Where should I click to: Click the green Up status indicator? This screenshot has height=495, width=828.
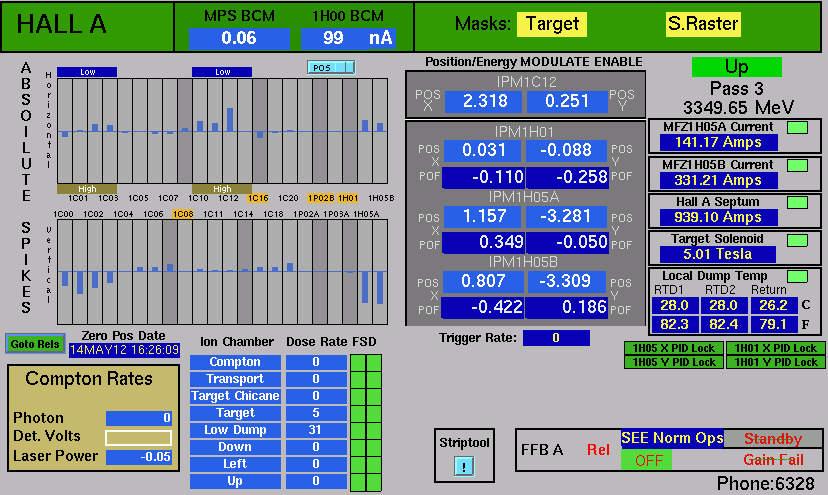pyautogui.click(x=737, y=67)
